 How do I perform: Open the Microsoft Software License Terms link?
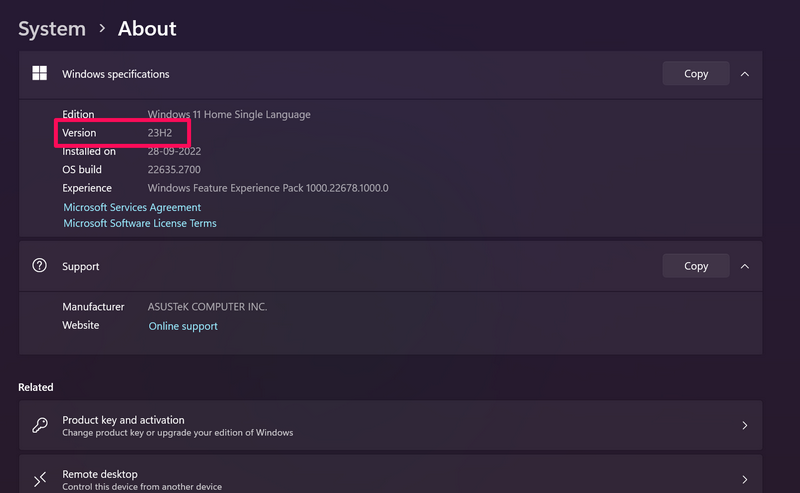tap(140, 223)
